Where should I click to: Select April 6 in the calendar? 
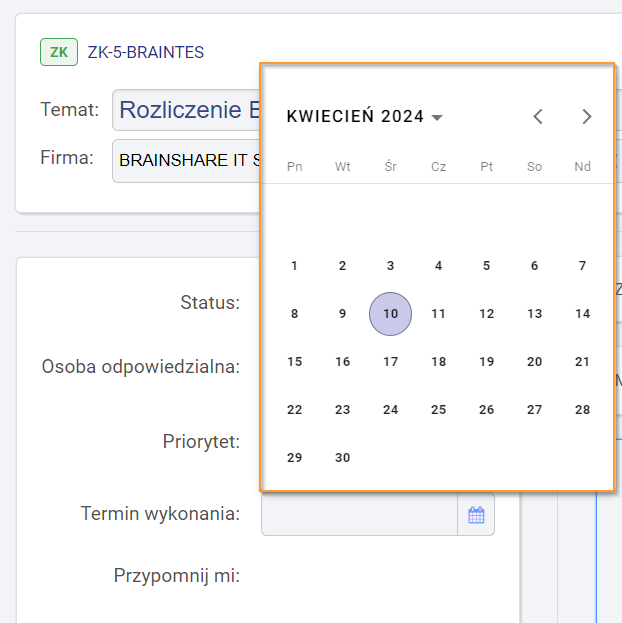(535, 265)
